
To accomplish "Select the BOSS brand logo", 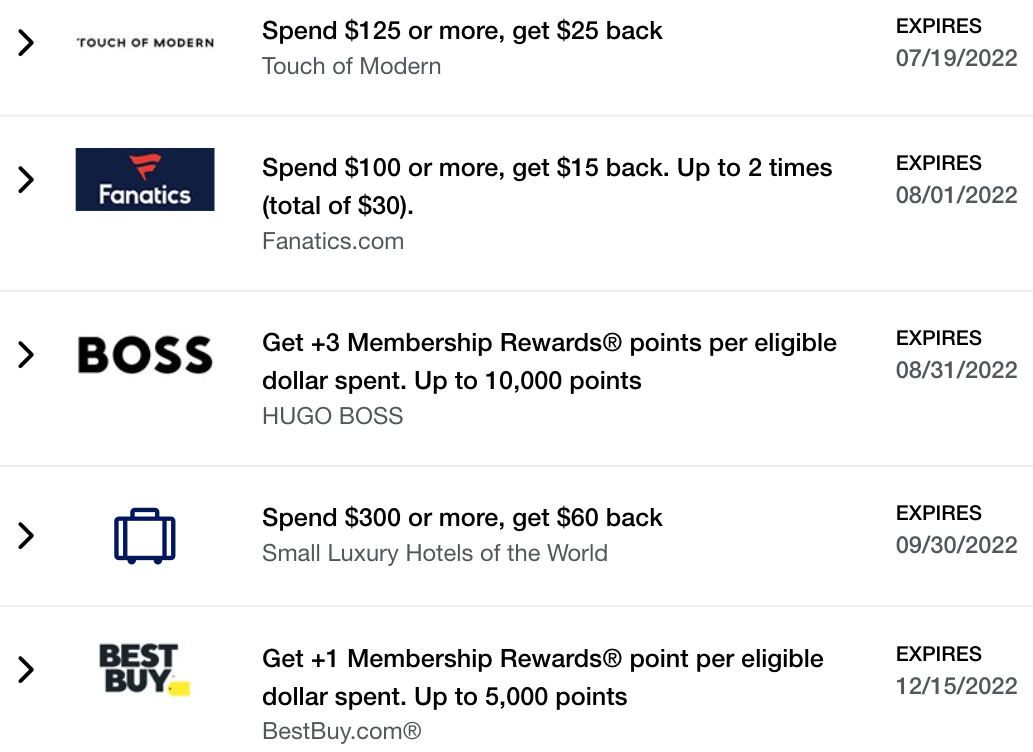I will click(145, 355).
